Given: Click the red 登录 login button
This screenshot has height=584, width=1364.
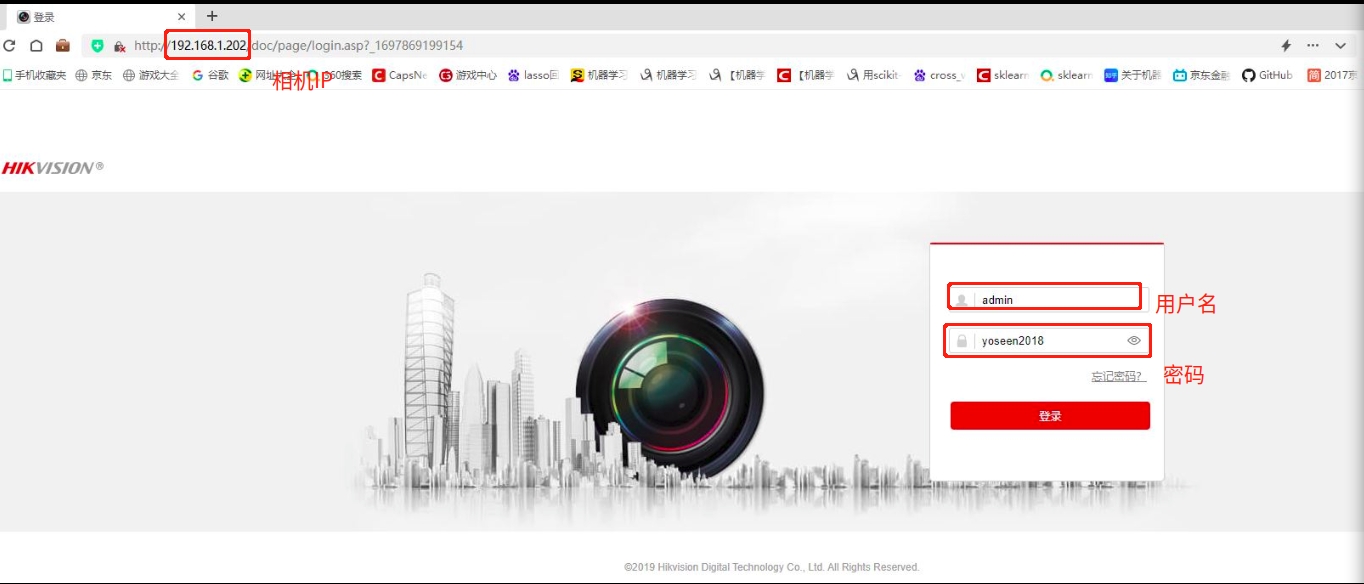Looking at the screenshot, I should coord(1050,416).
